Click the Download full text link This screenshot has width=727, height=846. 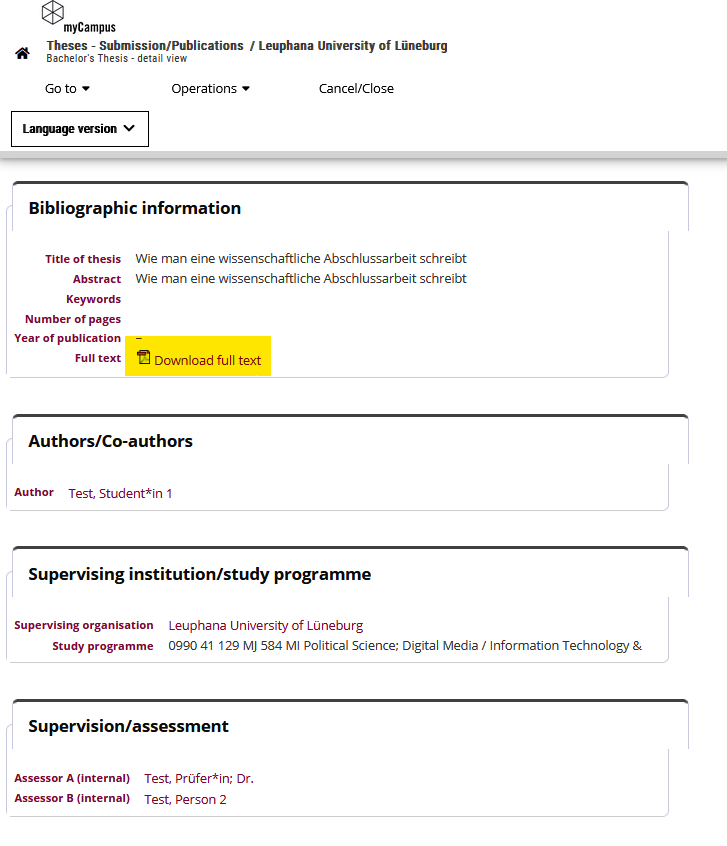click(x=207, y=360)
